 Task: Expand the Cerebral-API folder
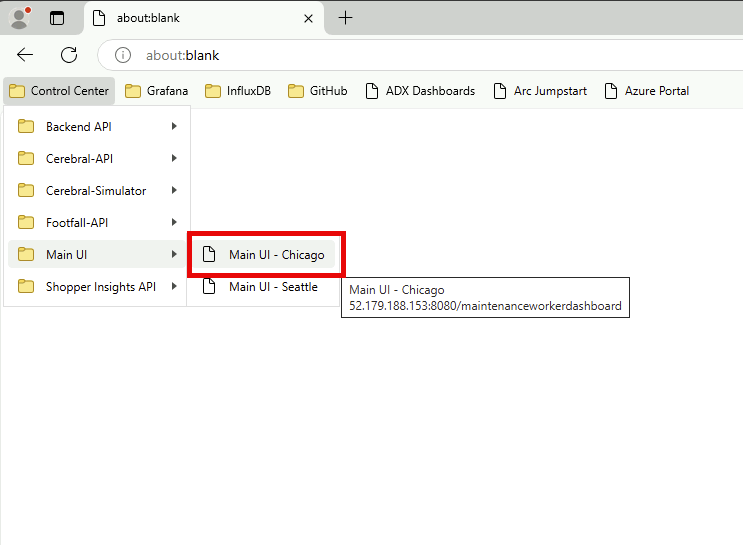pos(97,158)
